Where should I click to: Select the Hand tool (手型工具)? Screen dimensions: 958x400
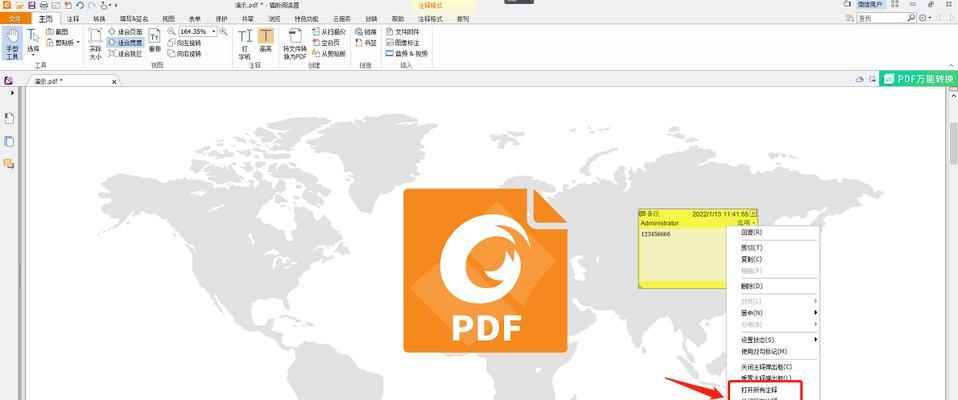pyautogui.click(x=12, y=43)
